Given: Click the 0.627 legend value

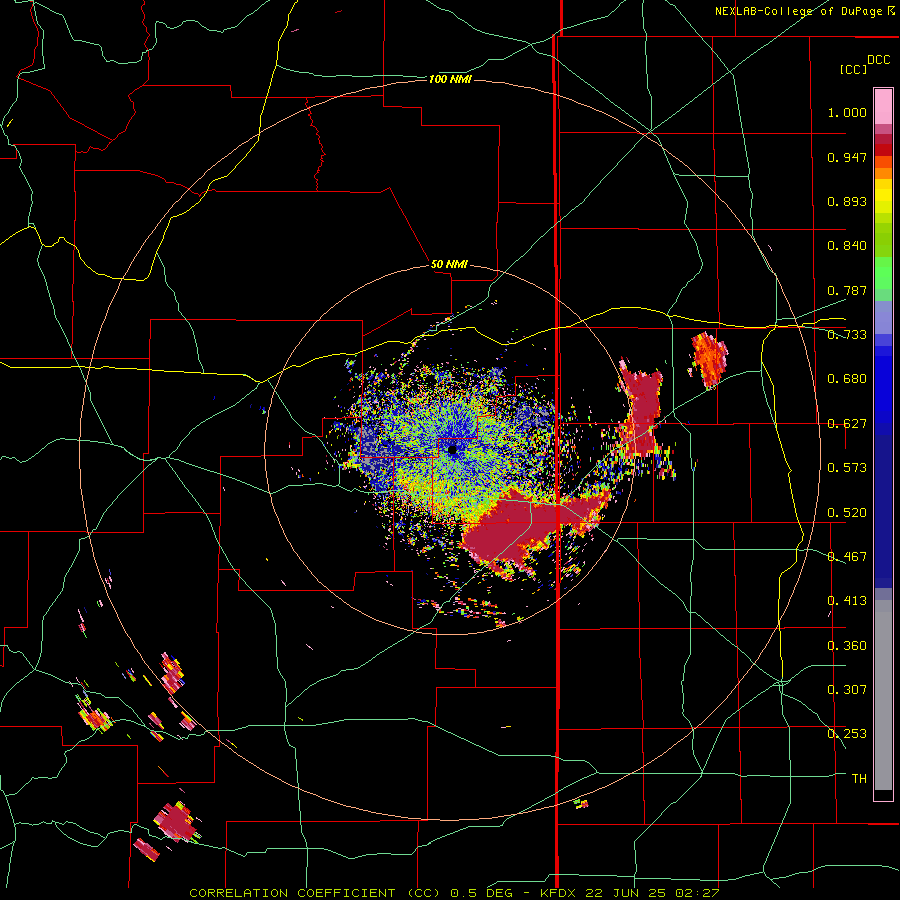Looking at the screenshot, I should pos(847,424).
